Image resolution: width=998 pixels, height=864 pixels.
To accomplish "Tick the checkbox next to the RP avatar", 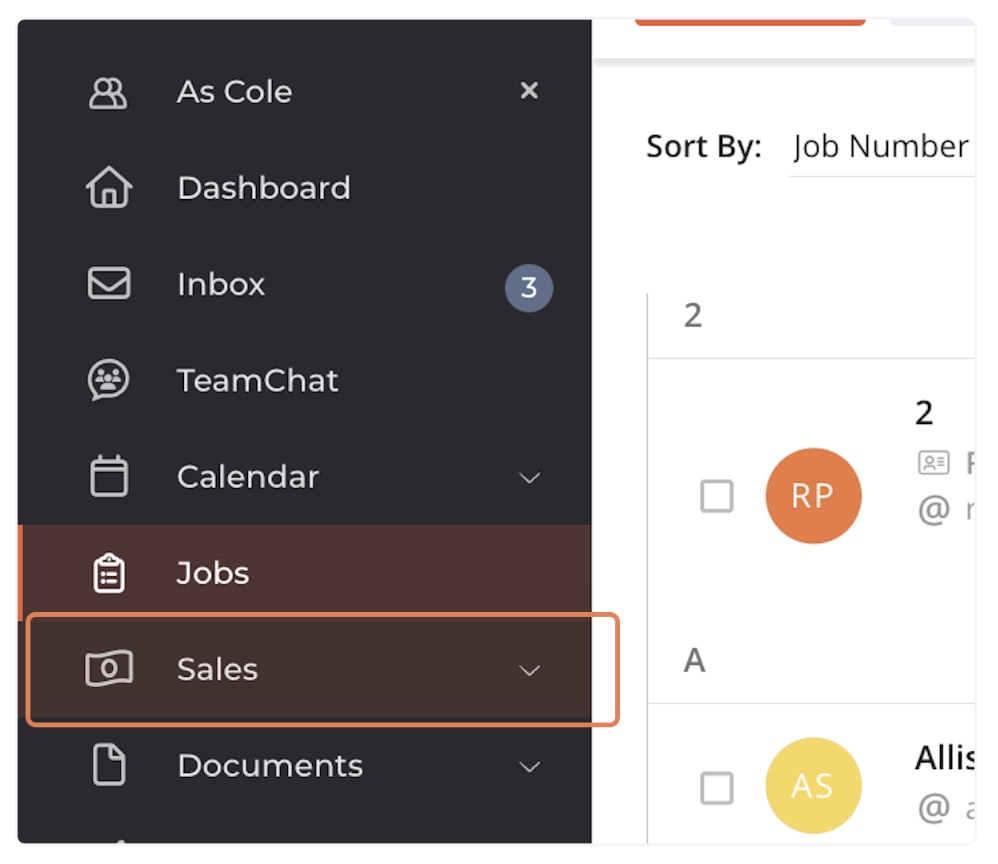I will tap(716, 496).
